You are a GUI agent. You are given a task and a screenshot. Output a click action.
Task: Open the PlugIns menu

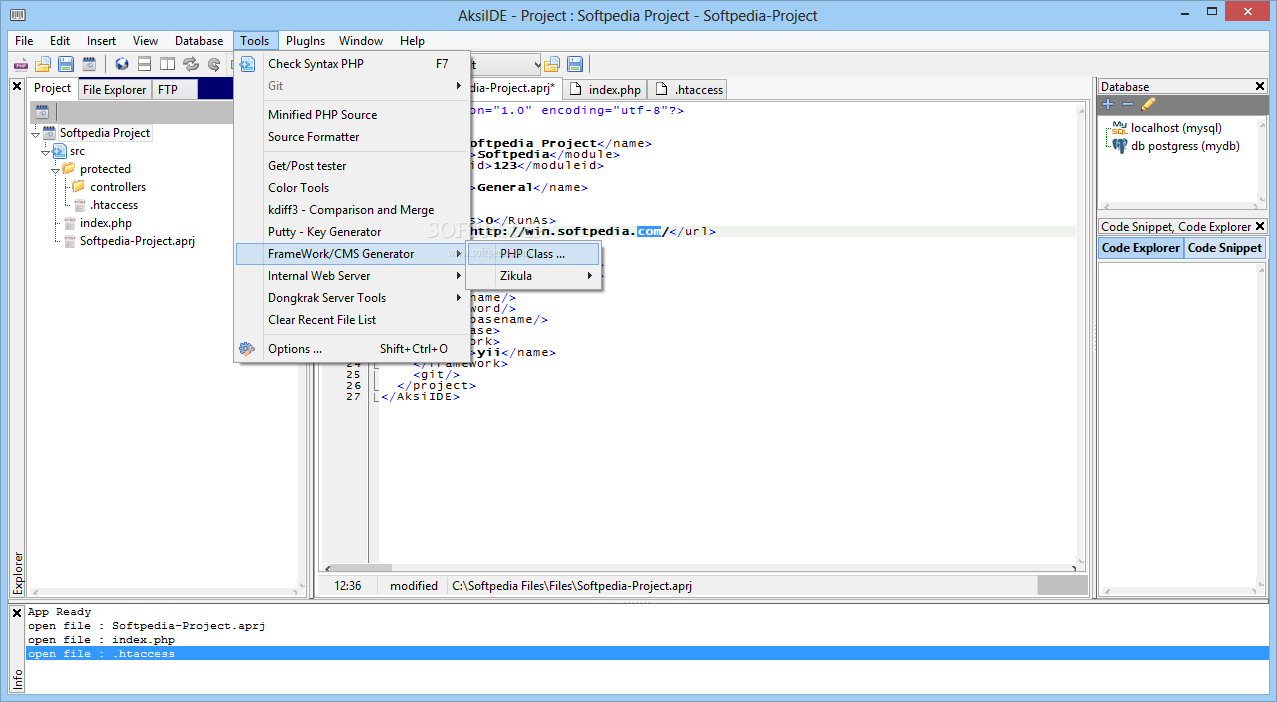tap(305, 41)
